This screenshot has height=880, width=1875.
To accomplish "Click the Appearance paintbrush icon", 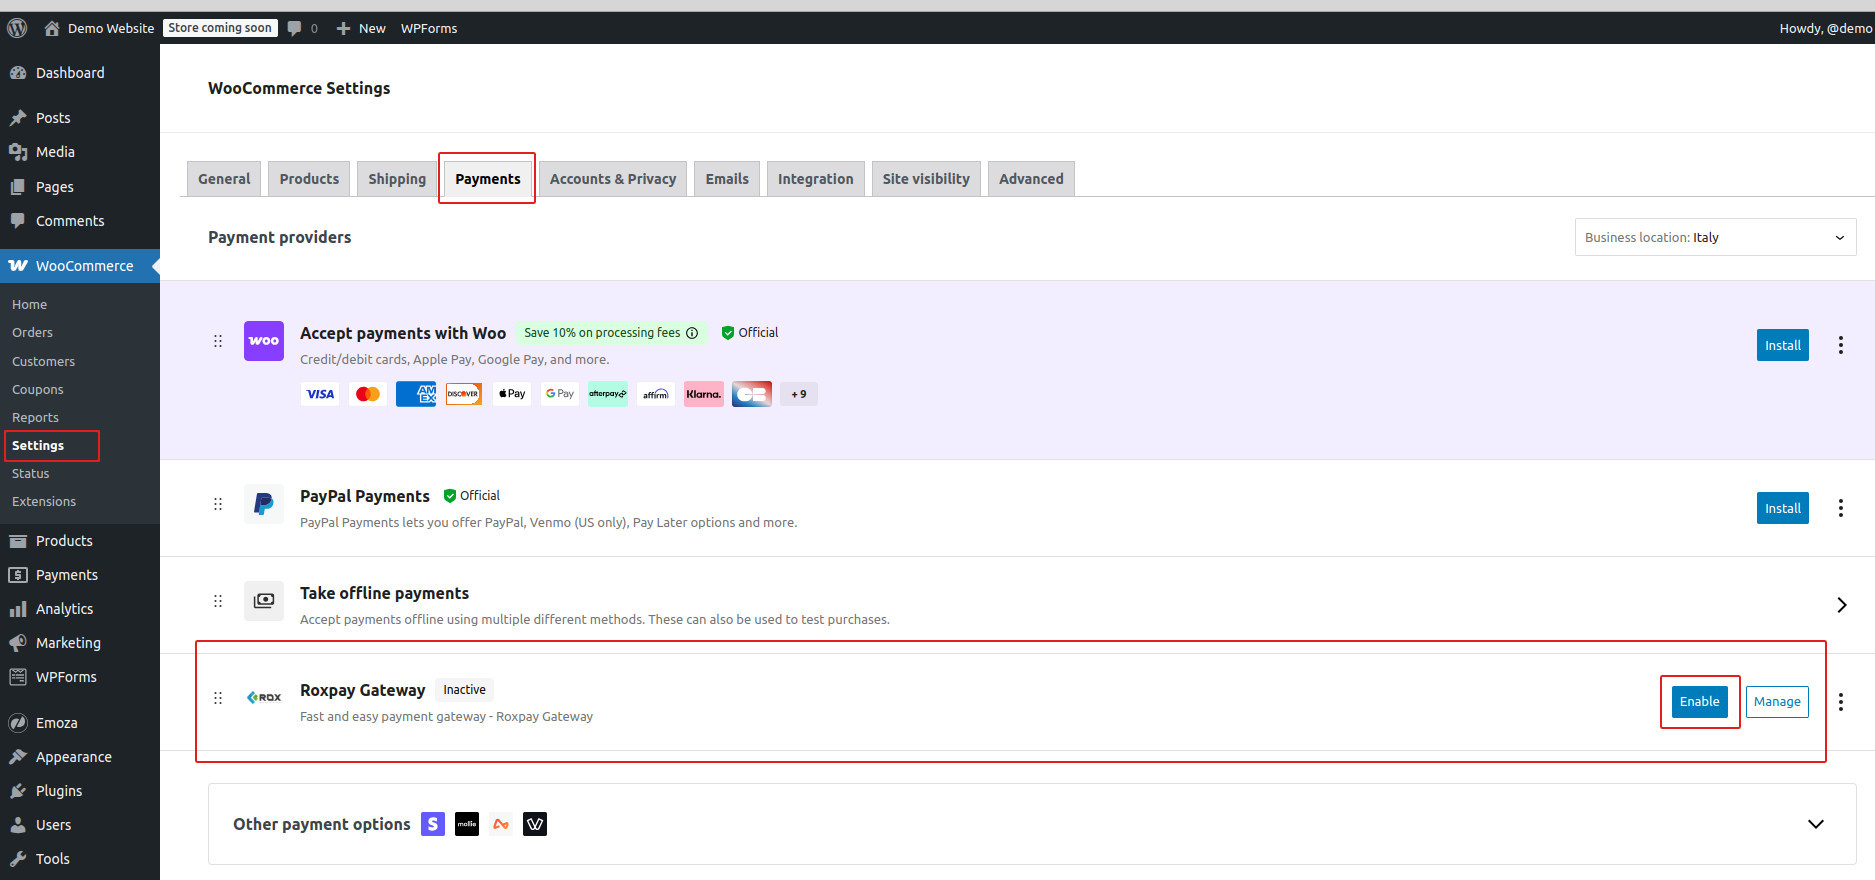I will click(18, 757).
